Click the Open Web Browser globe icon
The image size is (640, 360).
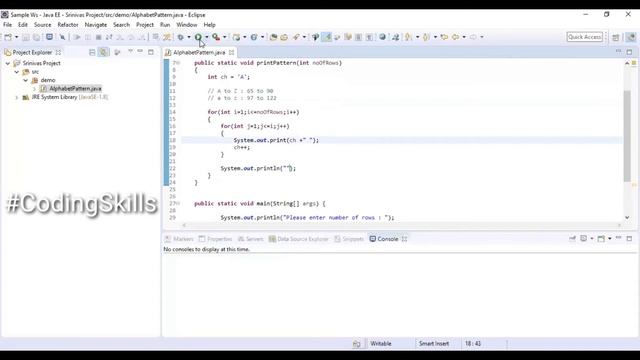point(382,37)
